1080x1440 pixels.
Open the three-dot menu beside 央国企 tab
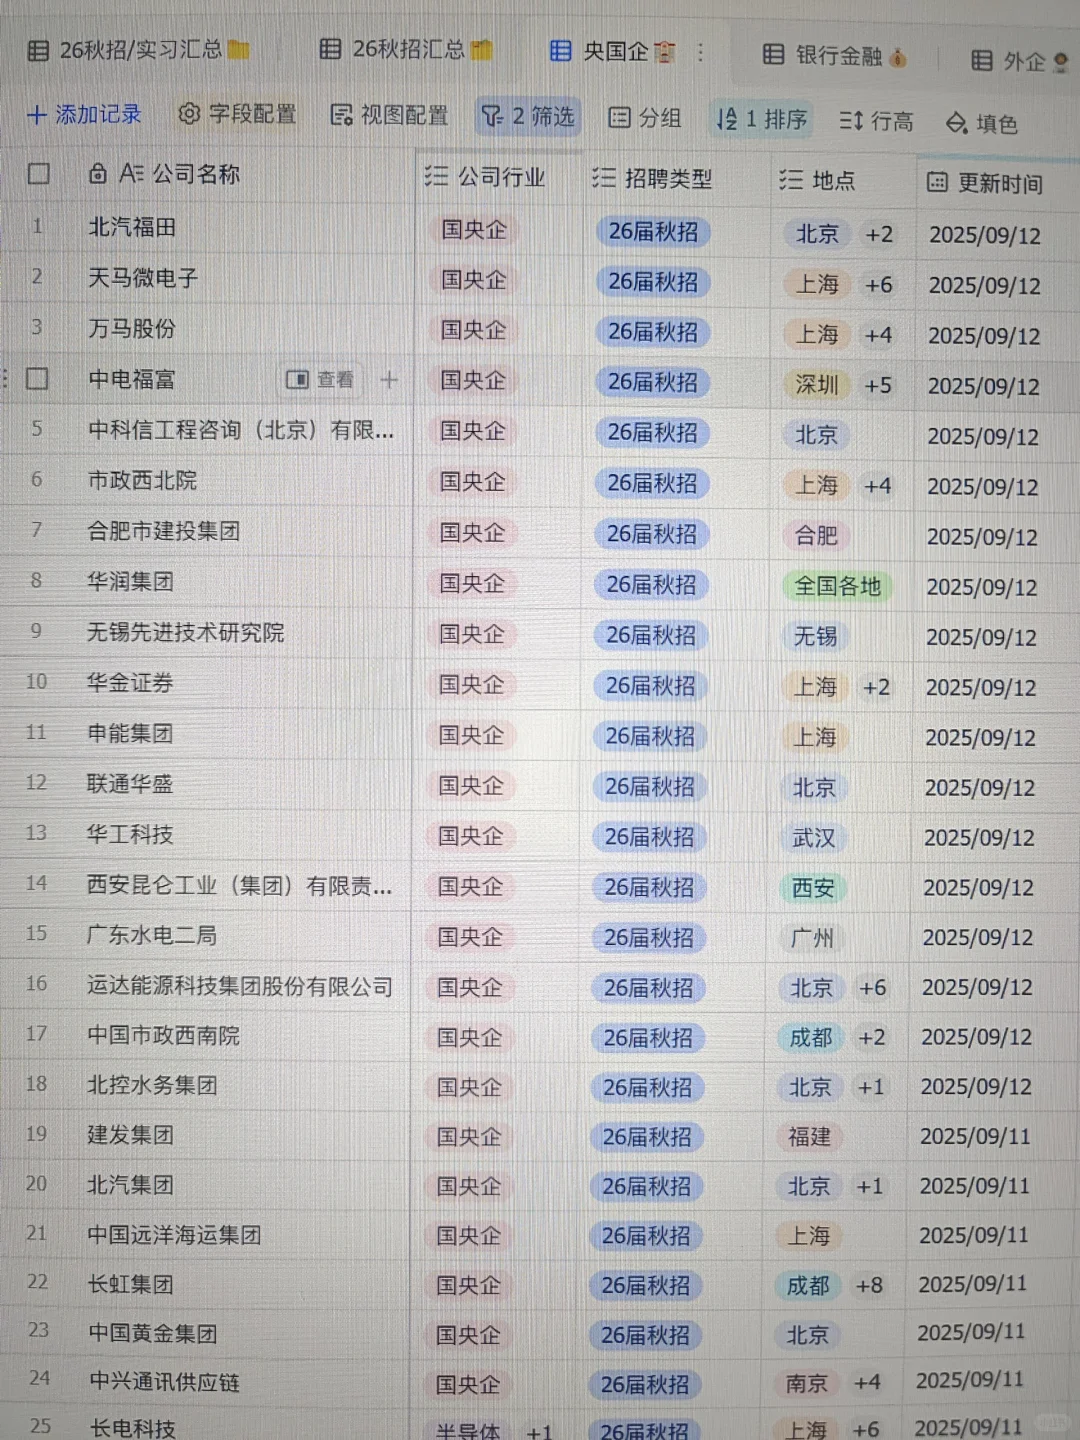tap(701, 52)
